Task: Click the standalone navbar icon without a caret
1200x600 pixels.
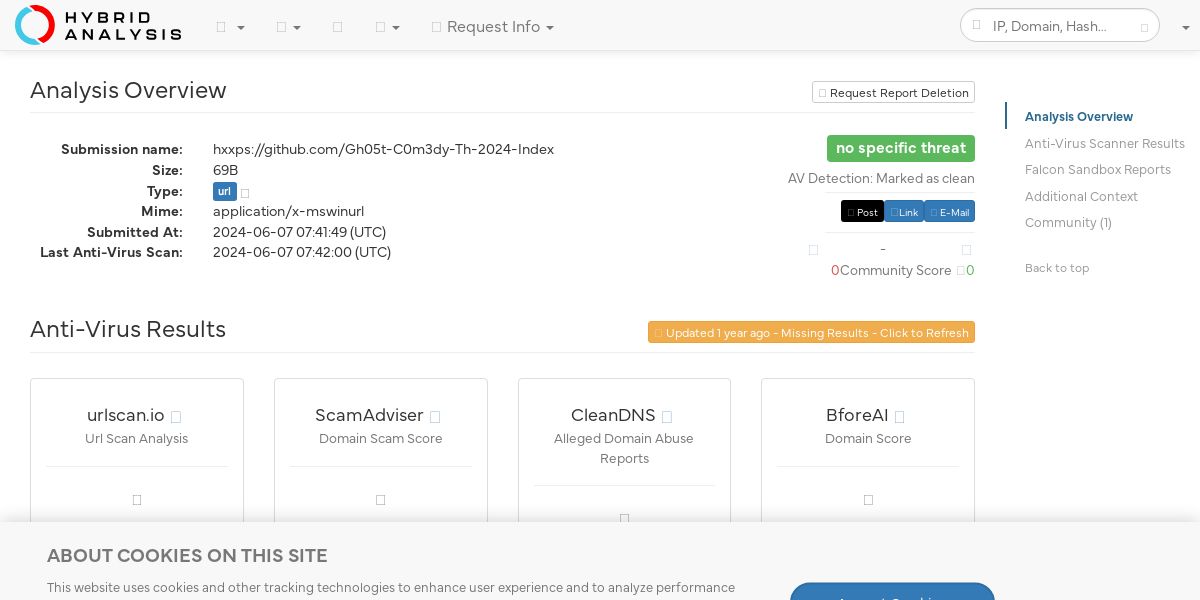Action: [337, 28]
